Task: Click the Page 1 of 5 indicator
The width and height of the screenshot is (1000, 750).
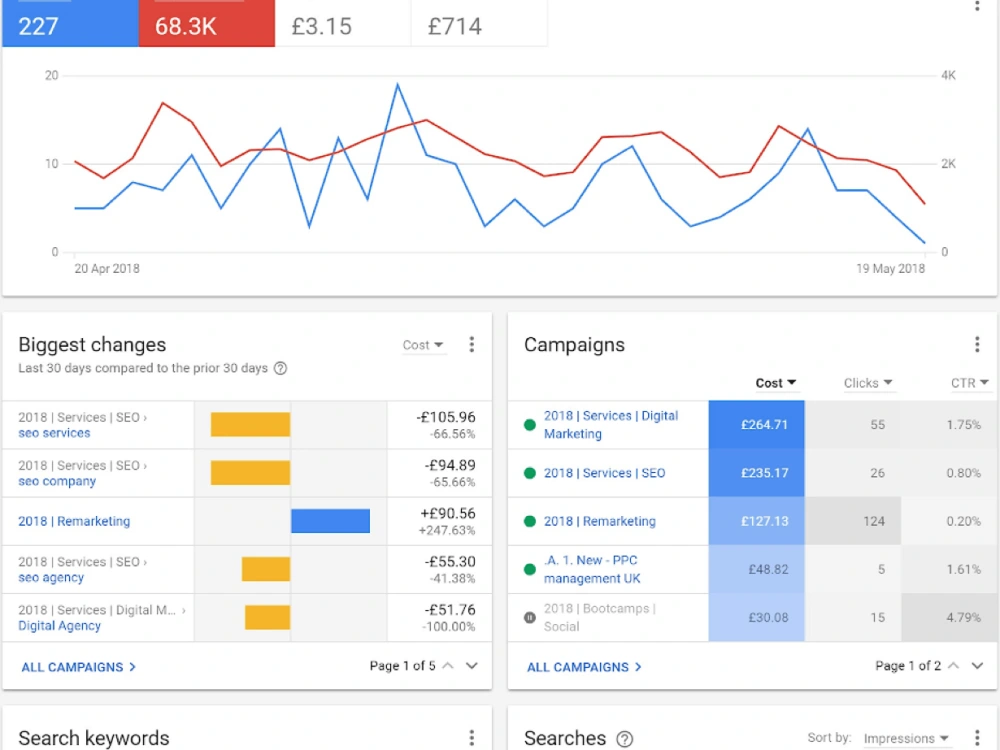Action: click(x=402, y=666)
